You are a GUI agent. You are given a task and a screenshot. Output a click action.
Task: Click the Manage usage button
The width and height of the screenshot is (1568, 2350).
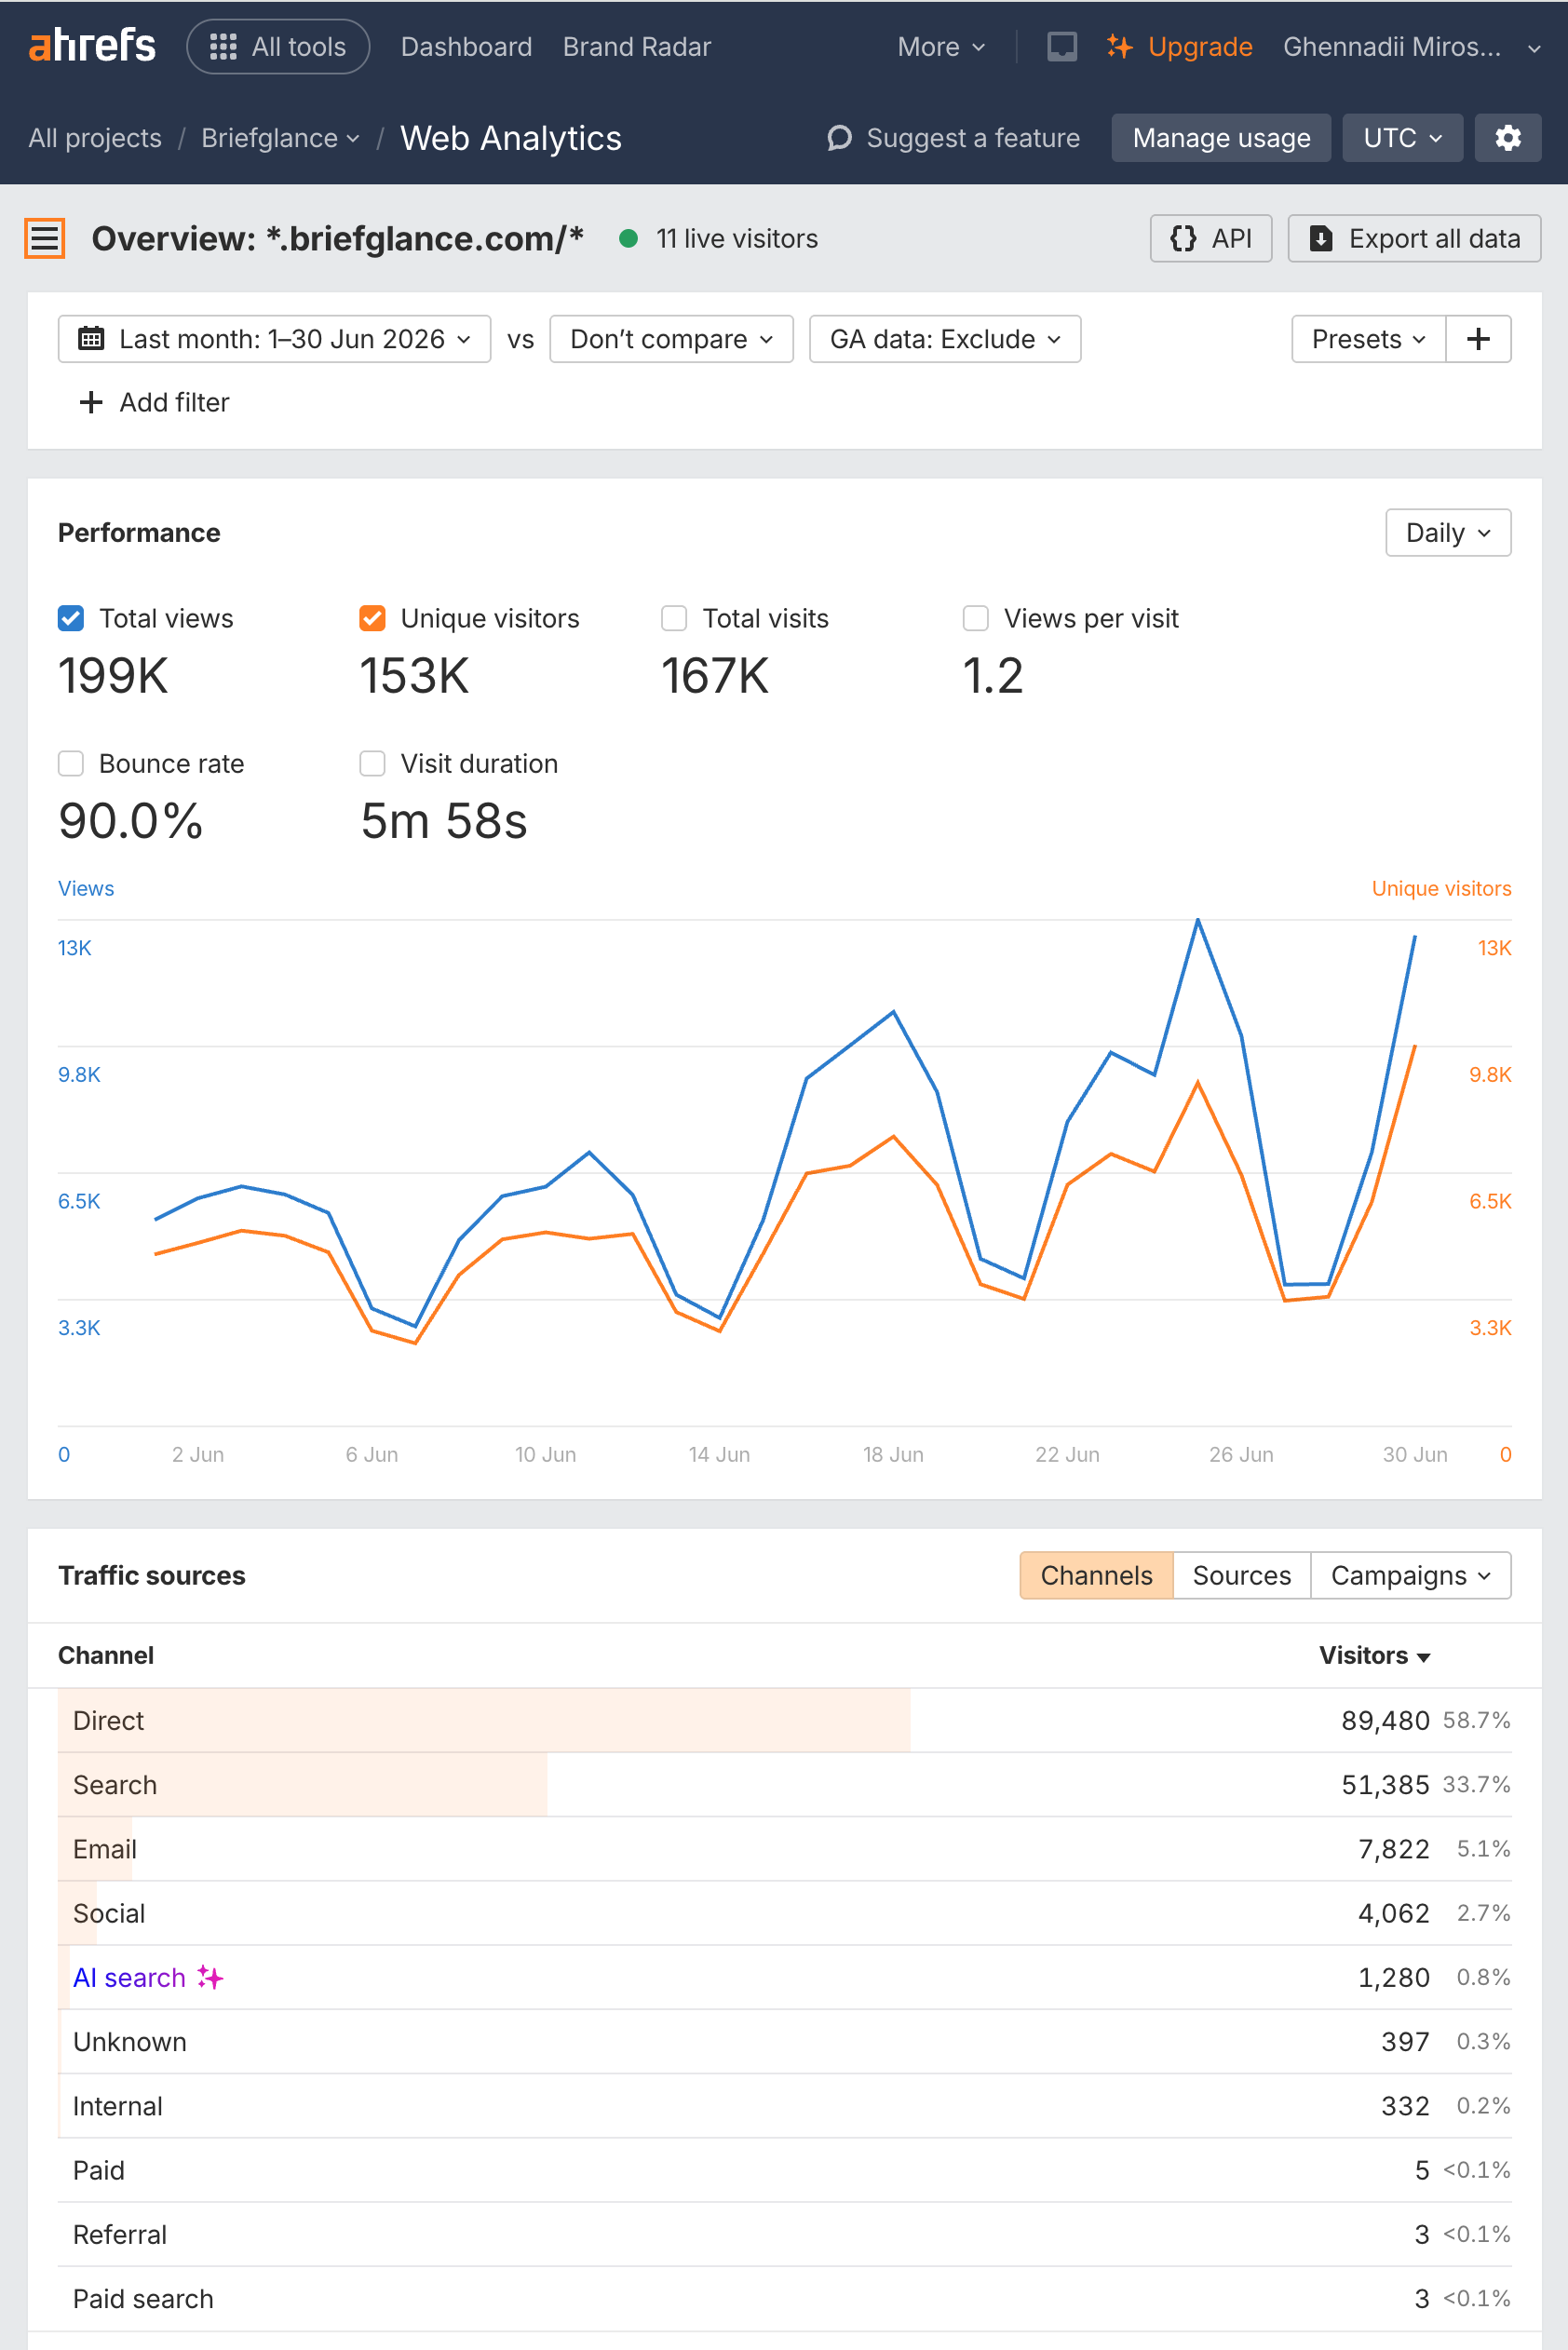point(1221,137)
